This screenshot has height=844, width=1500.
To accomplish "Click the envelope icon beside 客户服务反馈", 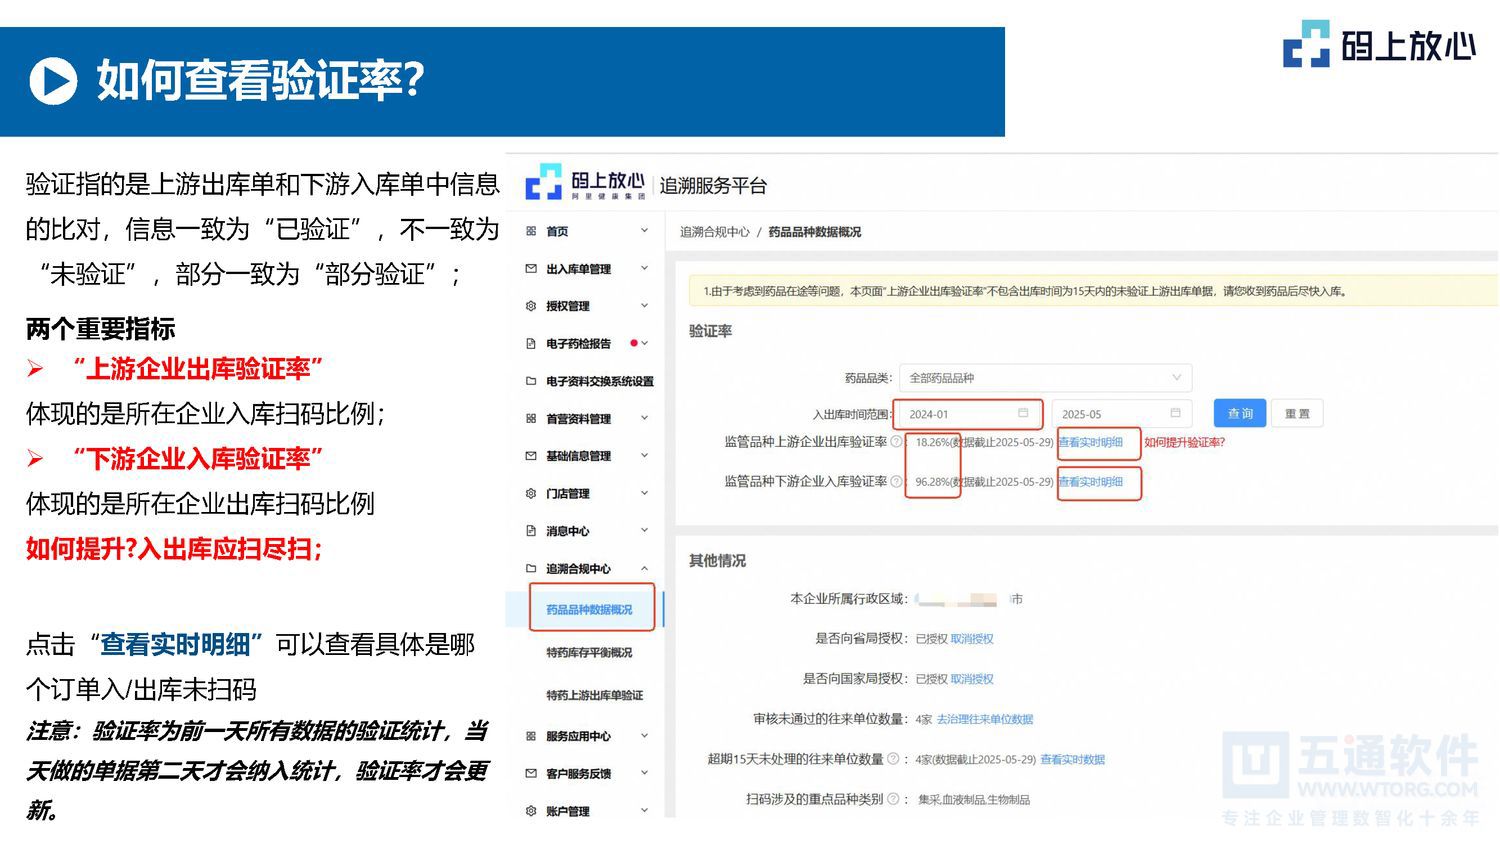I will pos(530,772).
